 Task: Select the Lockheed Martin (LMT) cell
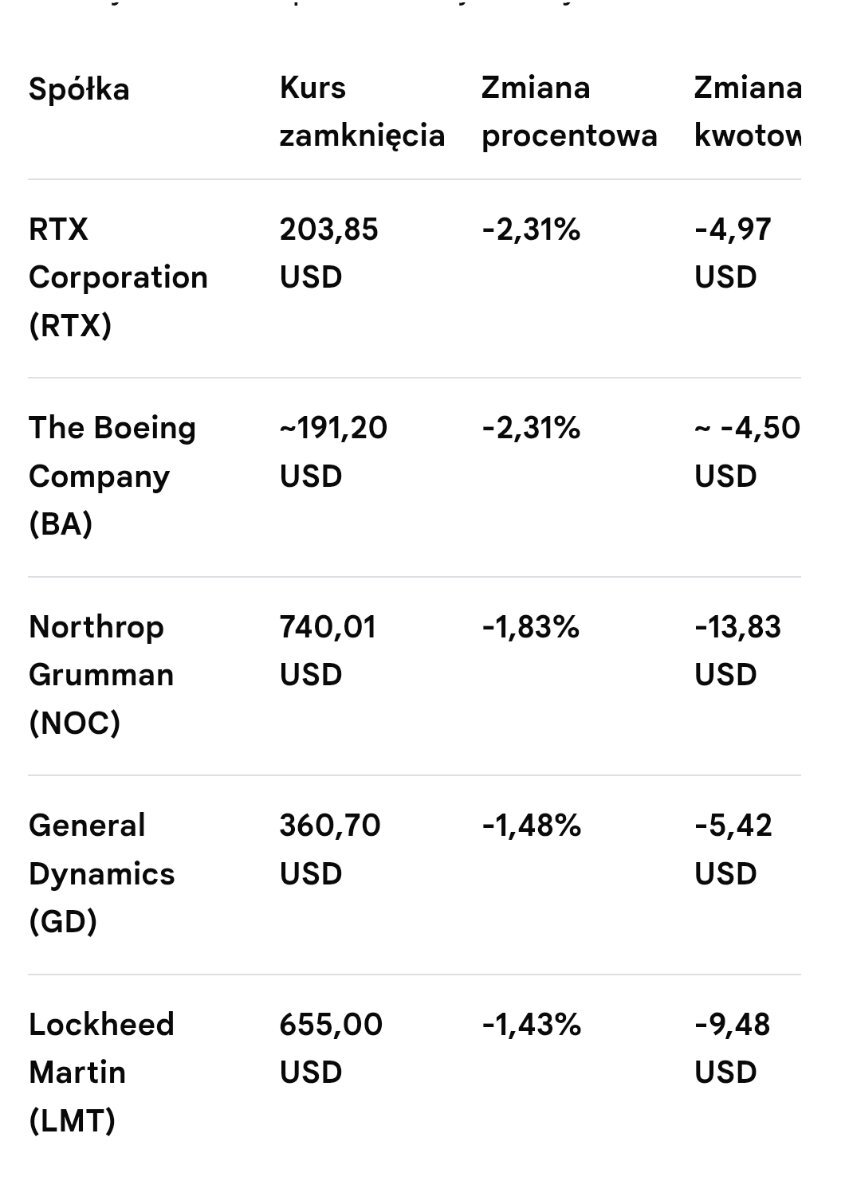click(101, 1072)
